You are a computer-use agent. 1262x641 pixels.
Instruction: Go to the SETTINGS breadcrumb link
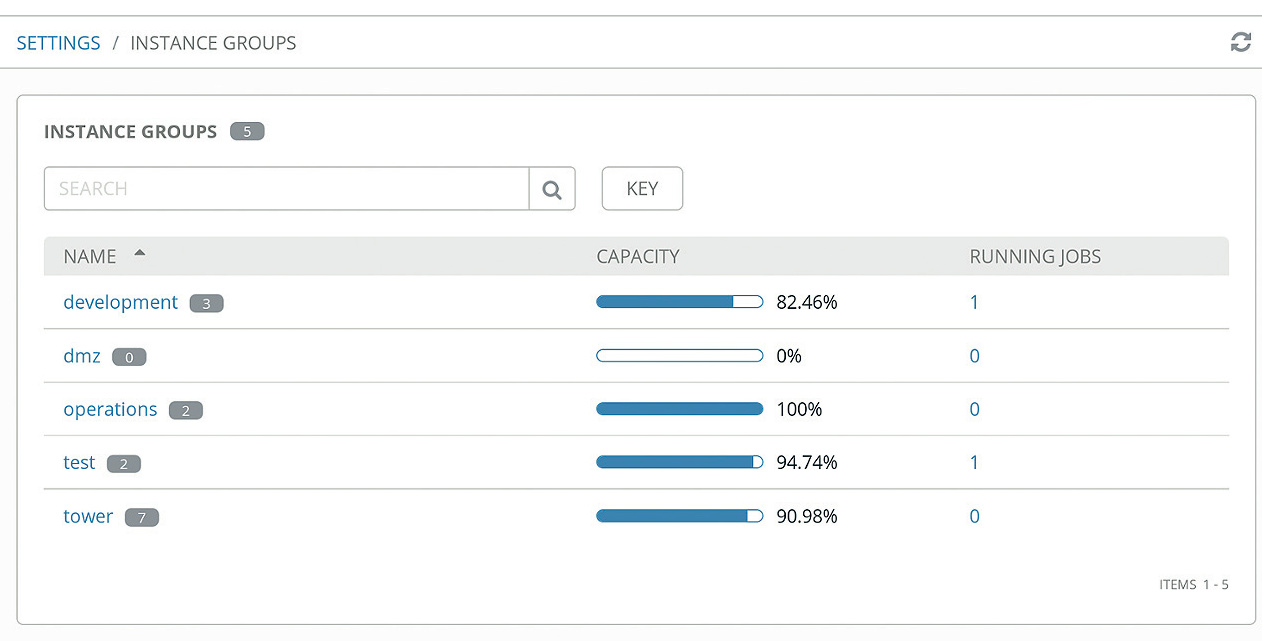(x=59, y=43)
